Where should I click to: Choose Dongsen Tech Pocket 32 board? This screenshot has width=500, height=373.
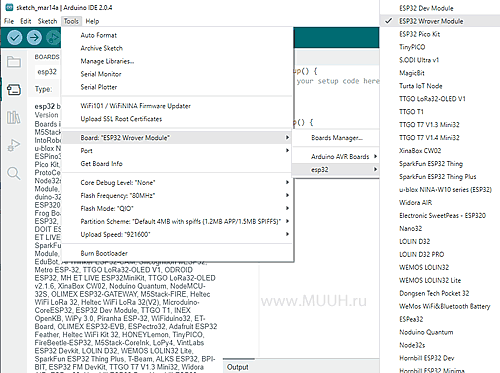[440, 293]
